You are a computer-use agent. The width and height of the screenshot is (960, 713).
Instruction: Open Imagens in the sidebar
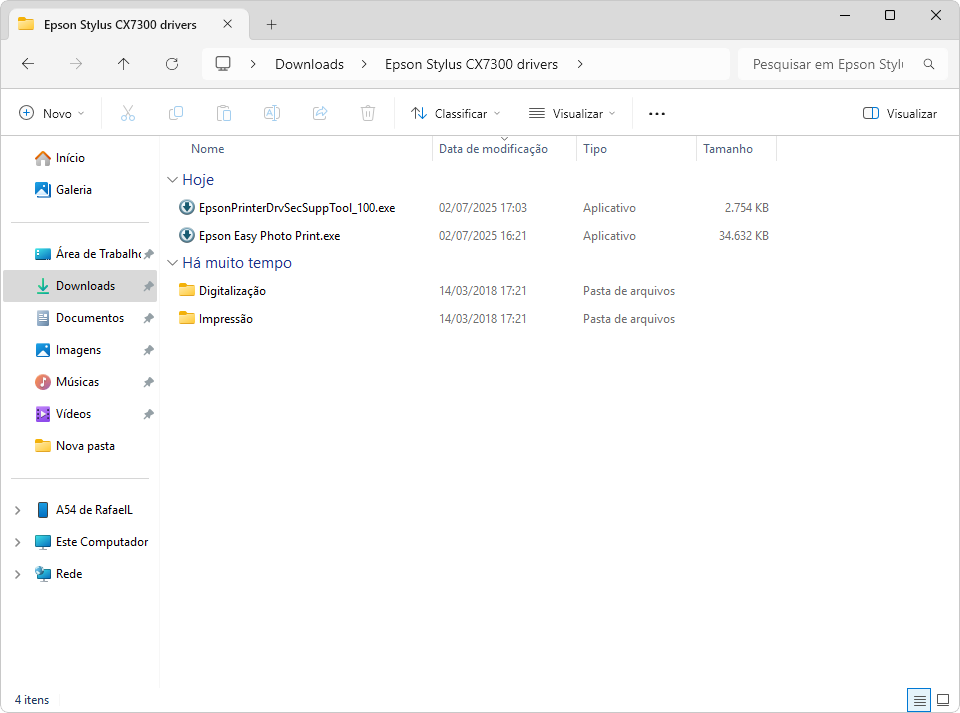click(78, 350)
